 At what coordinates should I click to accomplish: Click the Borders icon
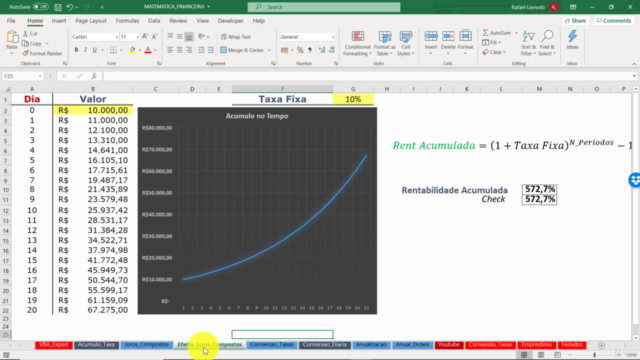pyautogui.click(x=113, y=50)
